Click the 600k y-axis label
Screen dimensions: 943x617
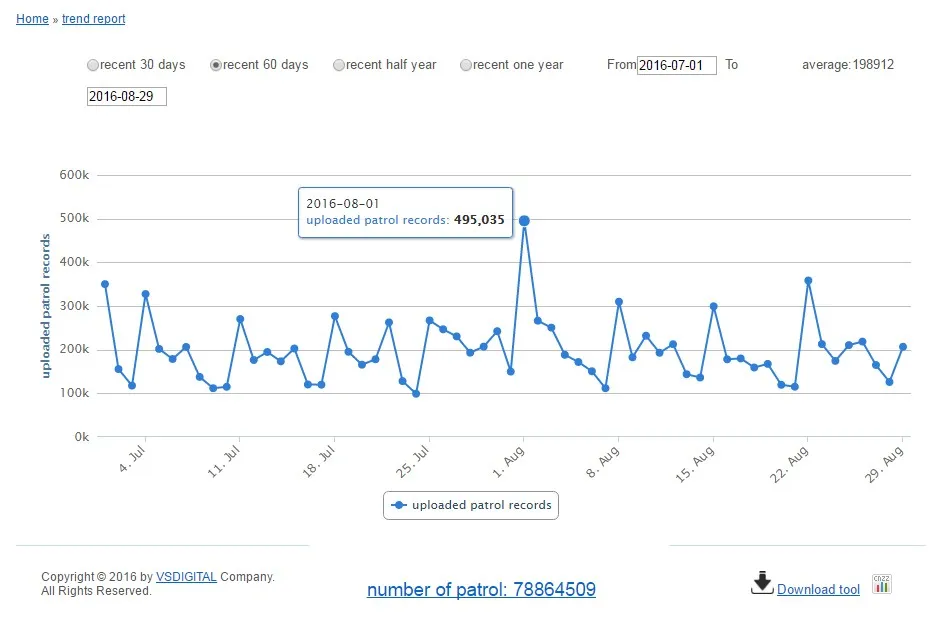click(x=74, y=175)
